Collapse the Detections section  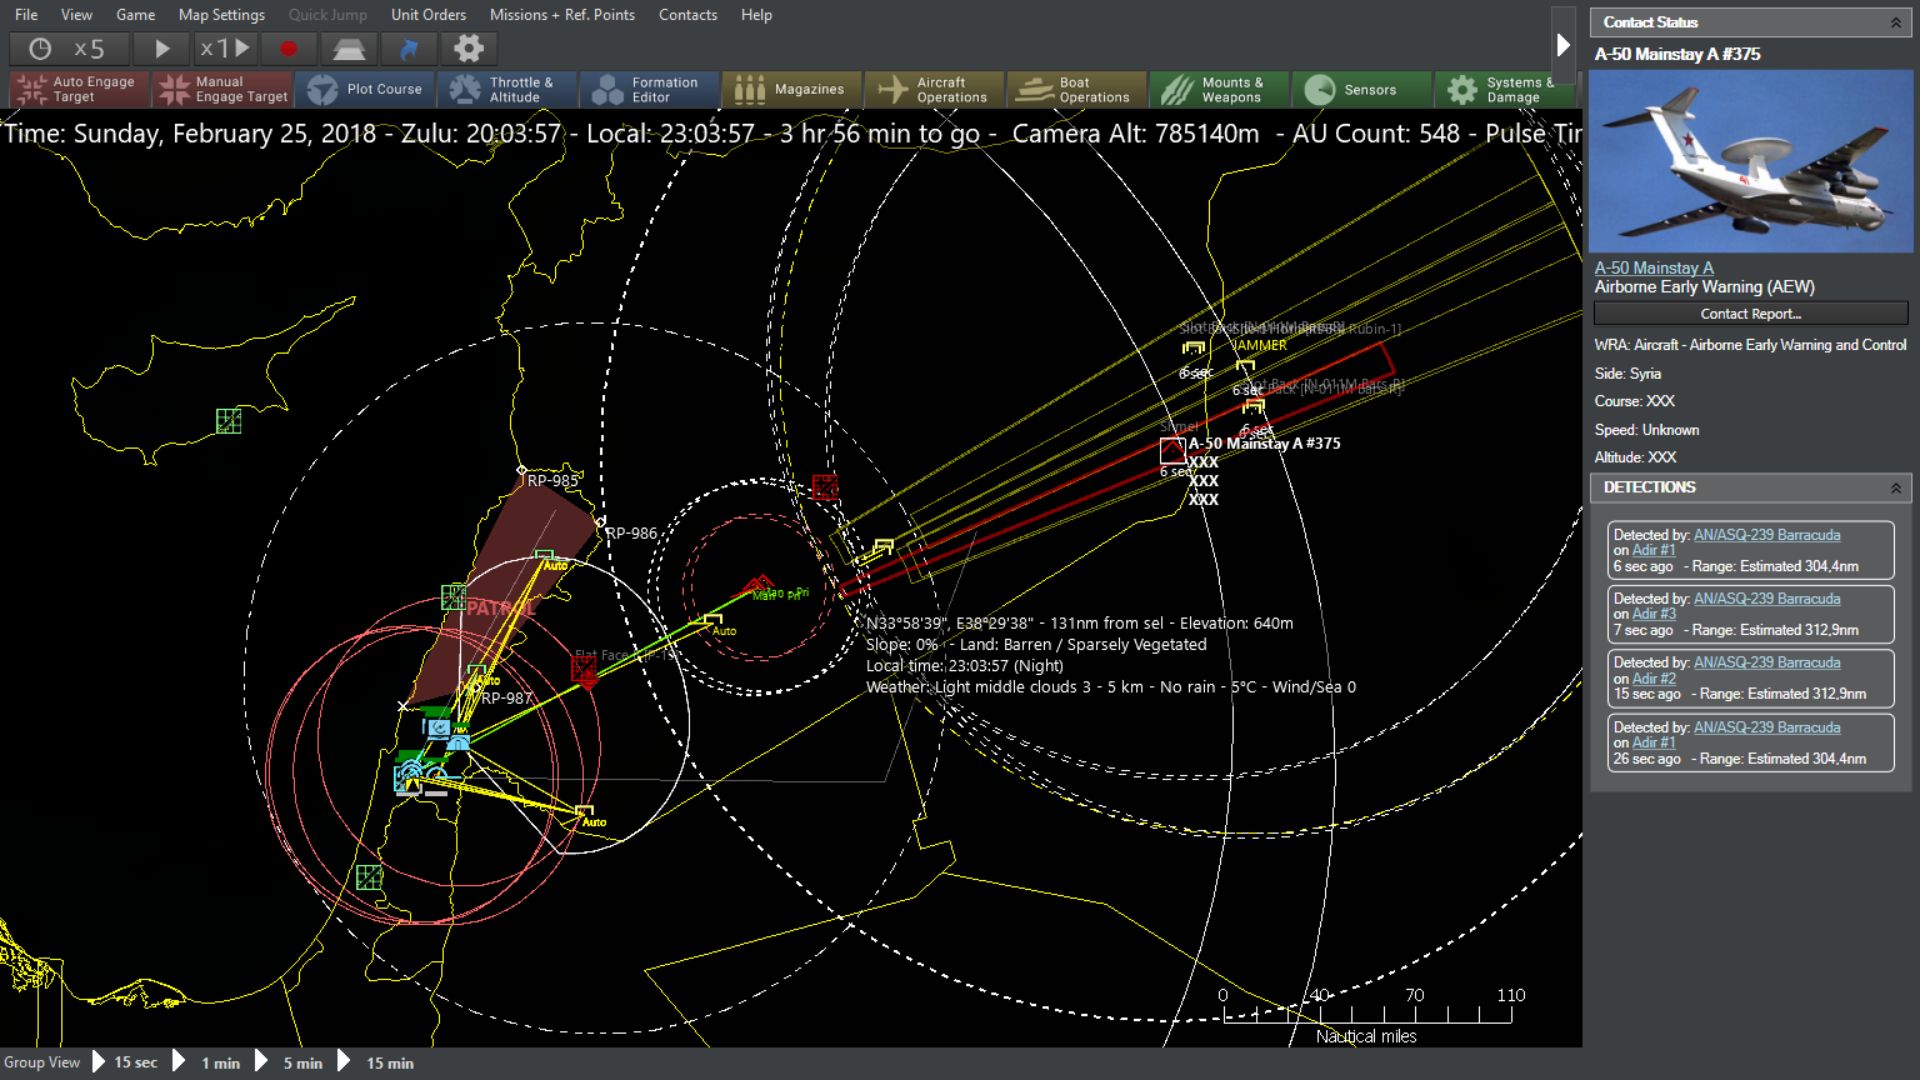pyautogui.click(x=1895, y=488)
